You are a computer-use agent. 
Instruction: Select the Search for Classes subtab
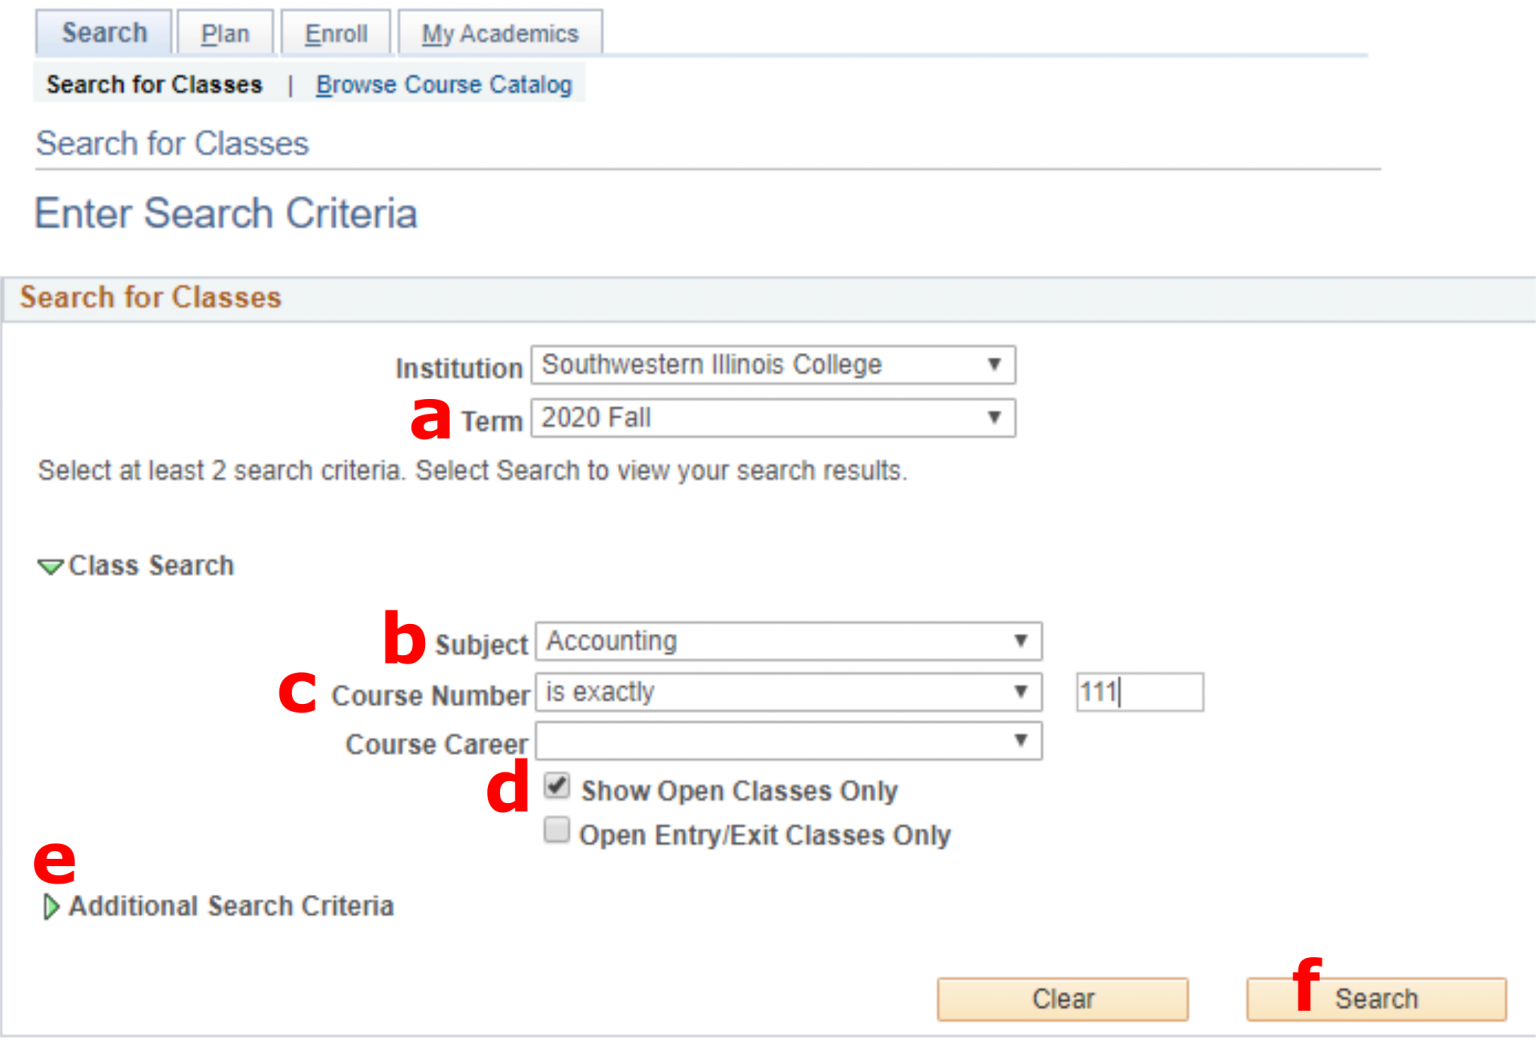154,85
